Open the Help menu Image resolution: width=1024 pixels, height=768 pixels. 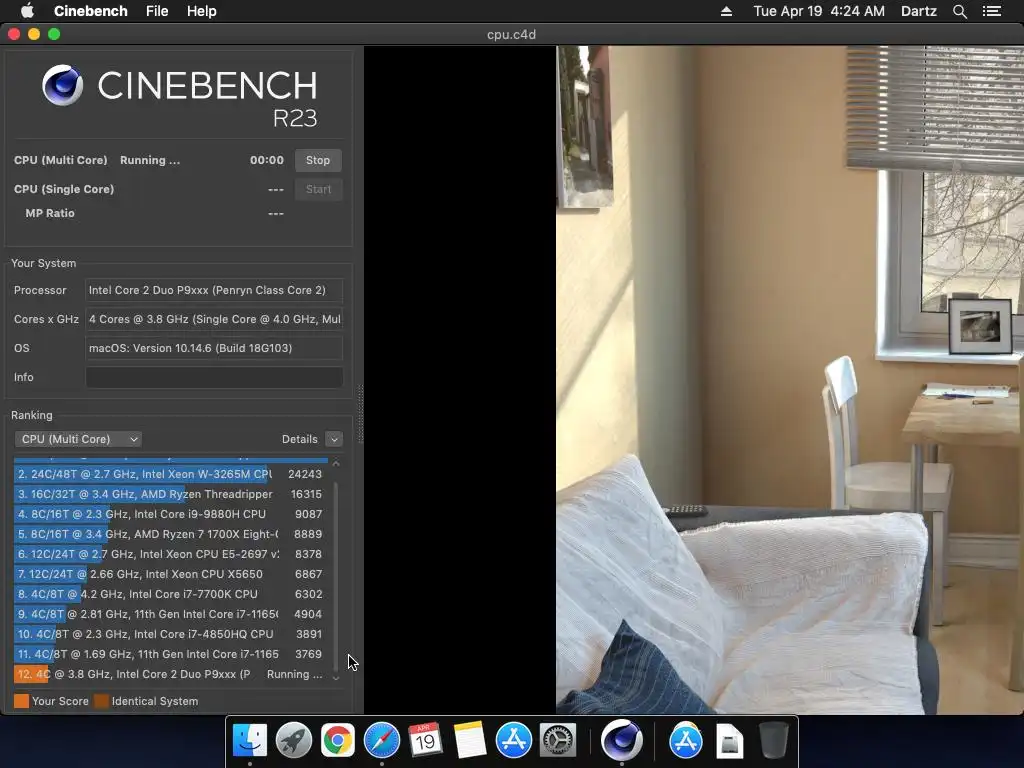[201, 11]
